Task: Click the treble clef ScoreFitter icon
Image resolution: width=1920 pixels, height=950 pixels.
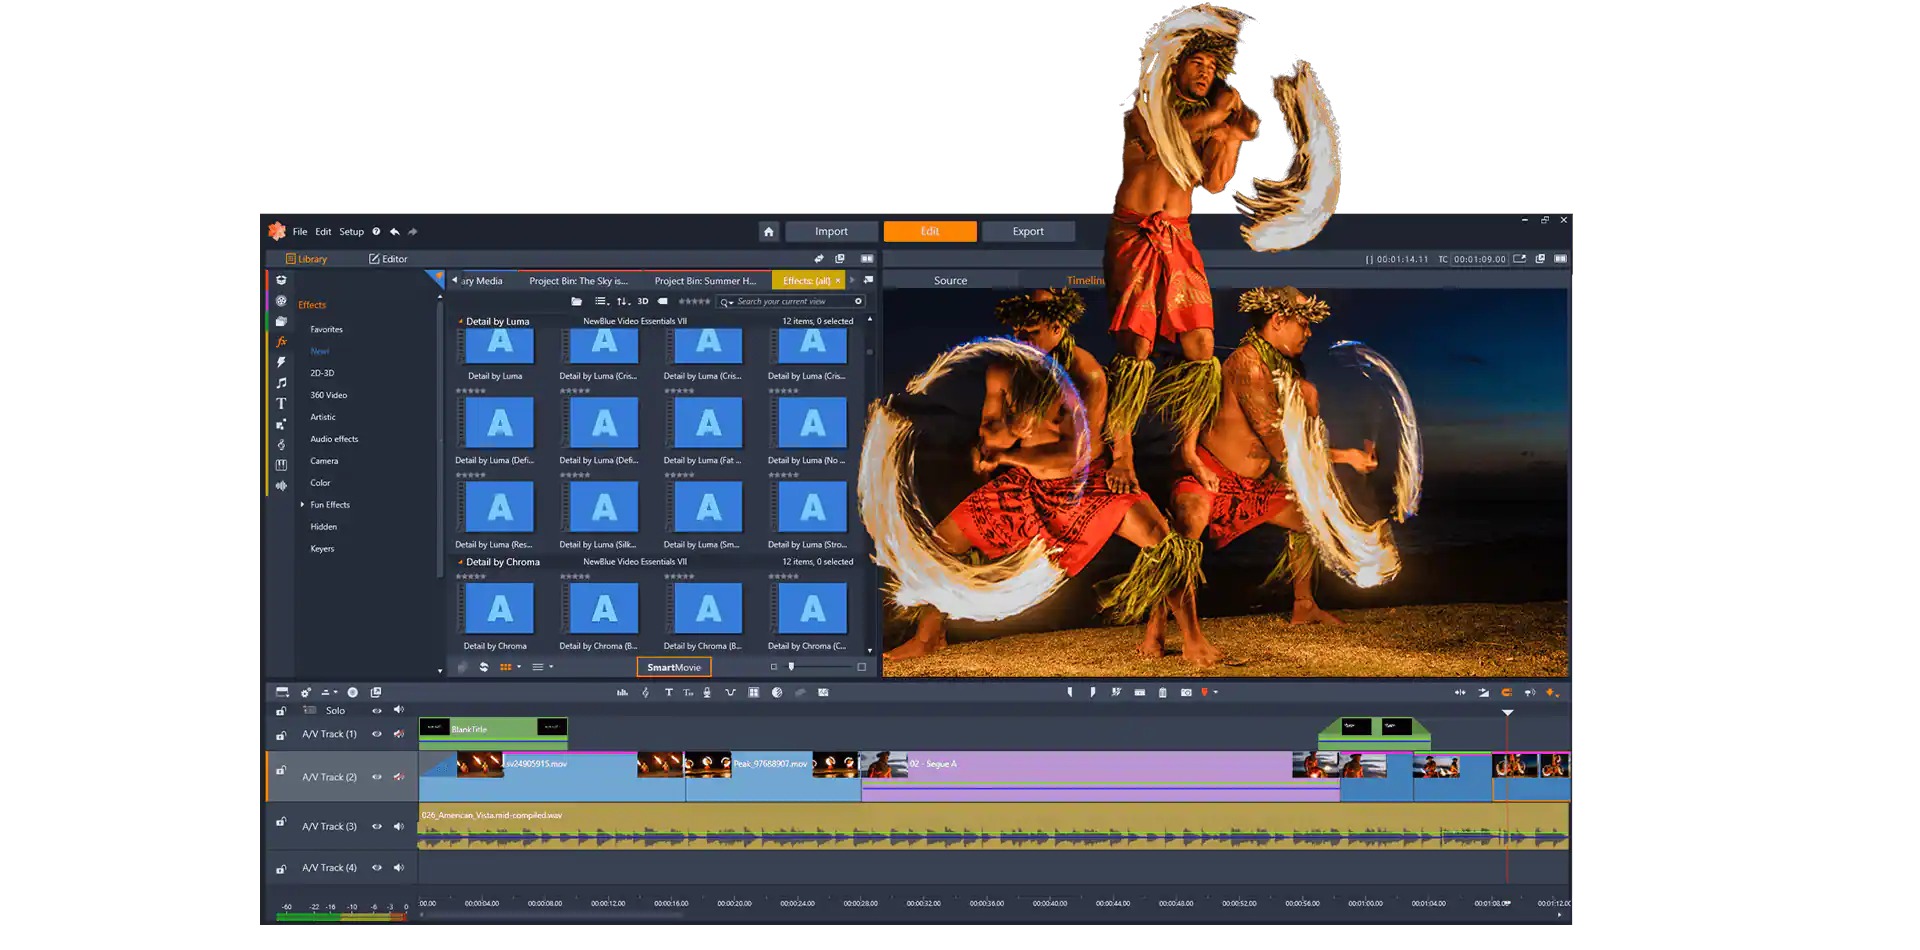Action: pyautogui.click(x=645, y=692)
